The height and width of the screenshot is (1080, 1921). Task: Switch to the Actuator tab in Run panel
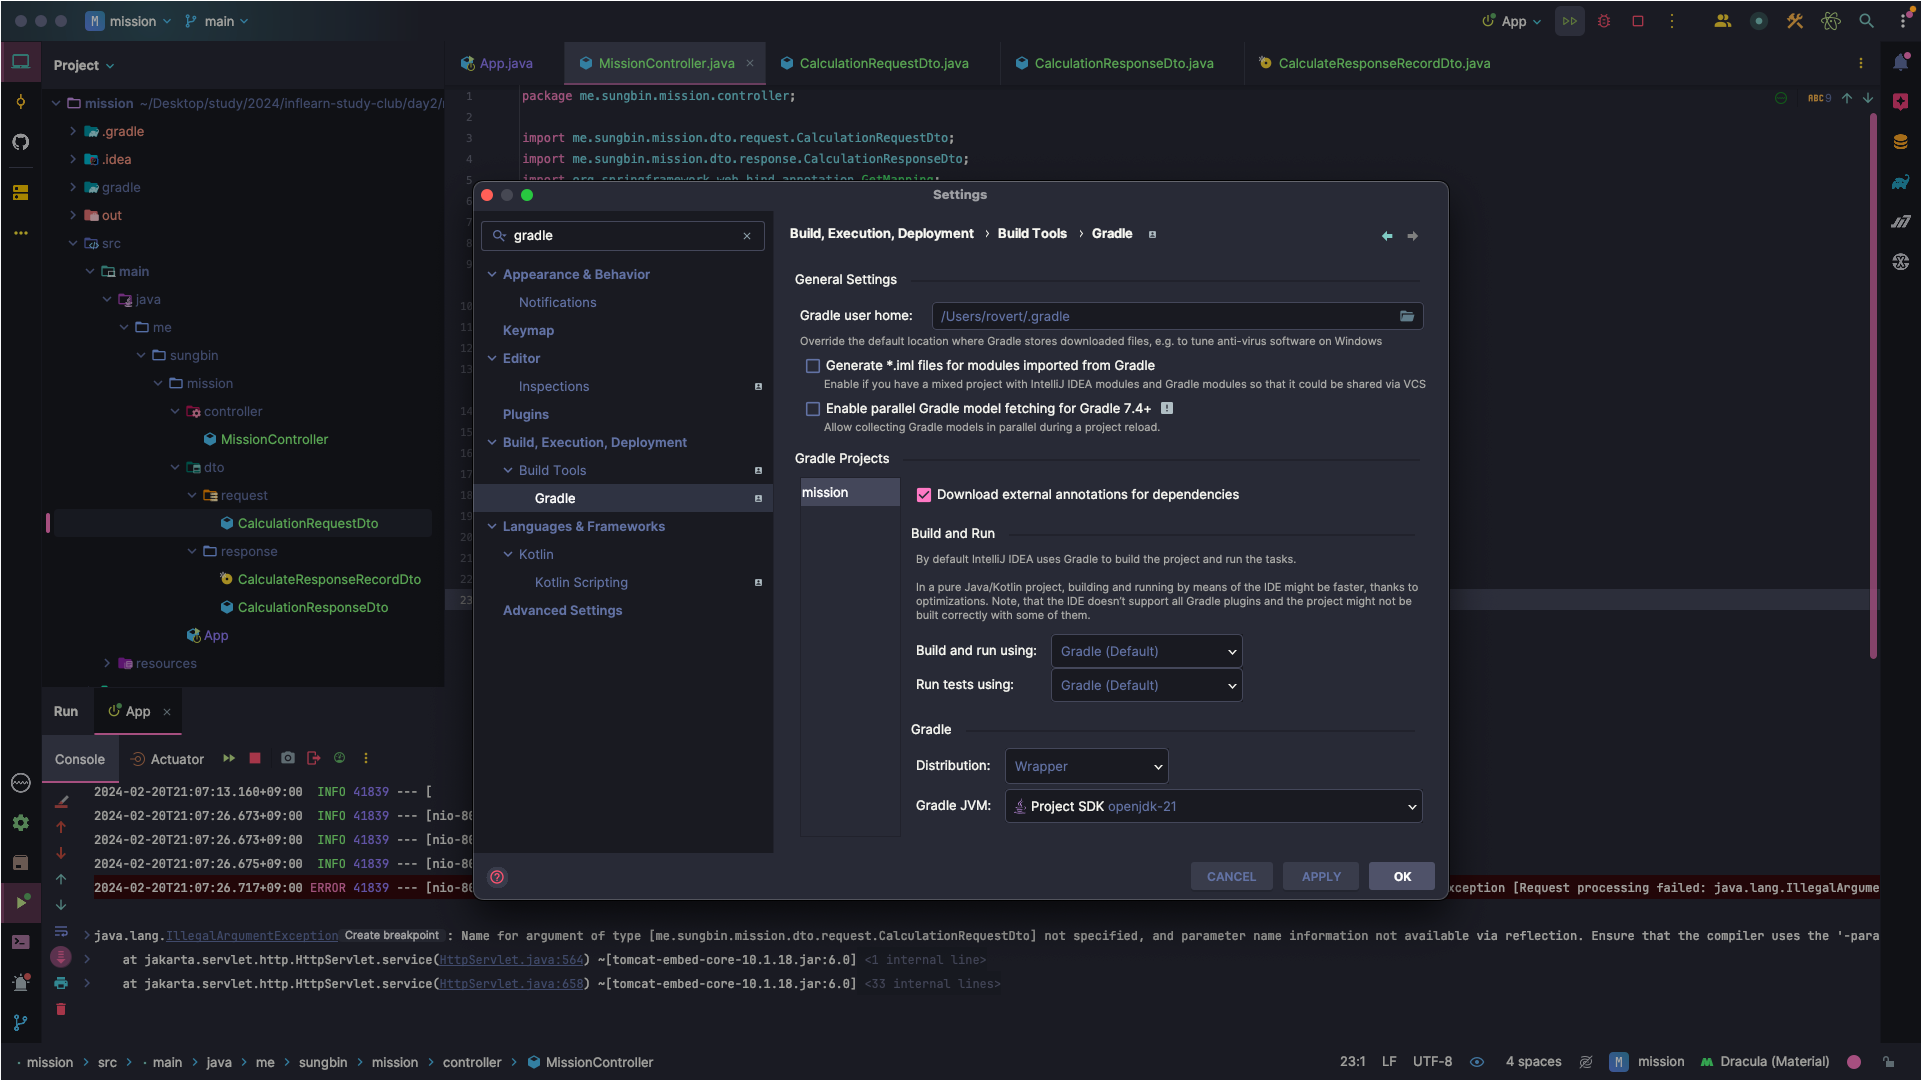[x=167, y=759]
